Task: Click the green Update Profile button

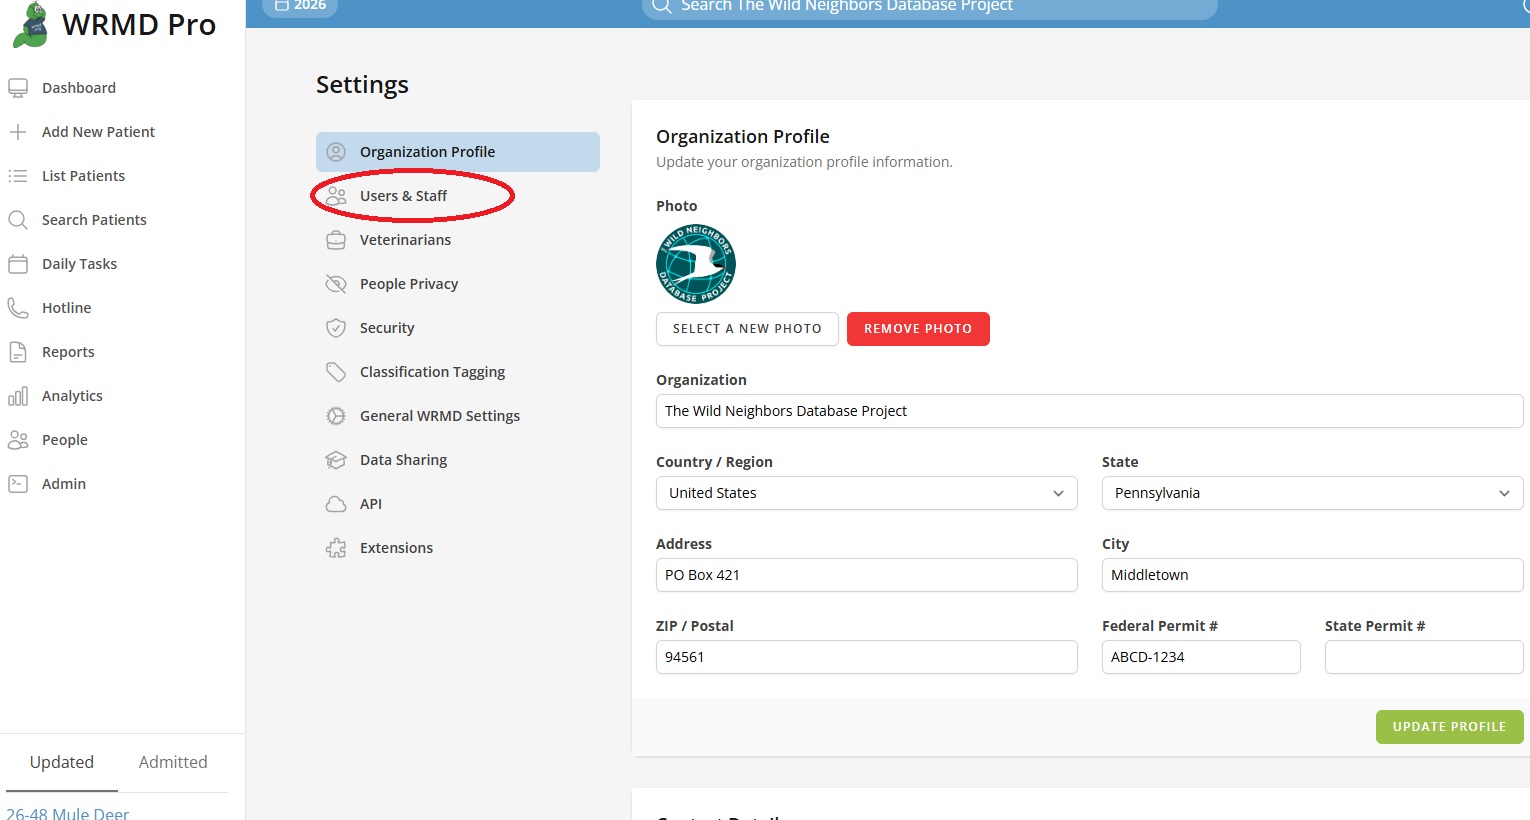Action: tap(1449, 727)
